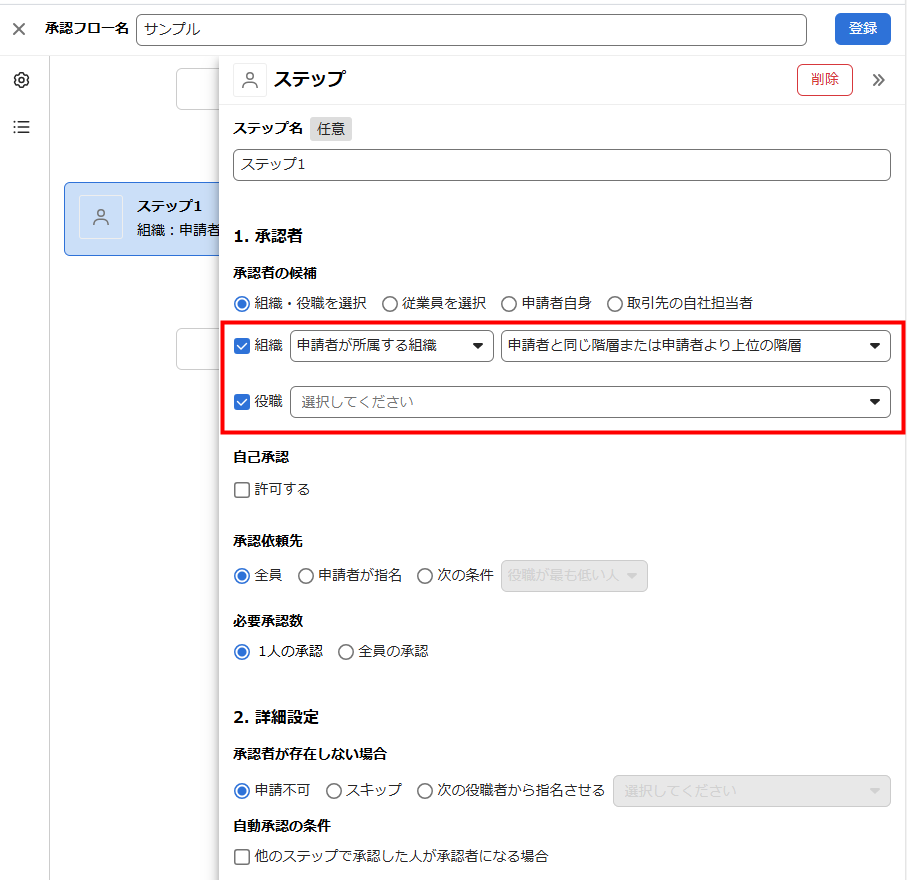Choose 全員の承認 radio button

347,652
